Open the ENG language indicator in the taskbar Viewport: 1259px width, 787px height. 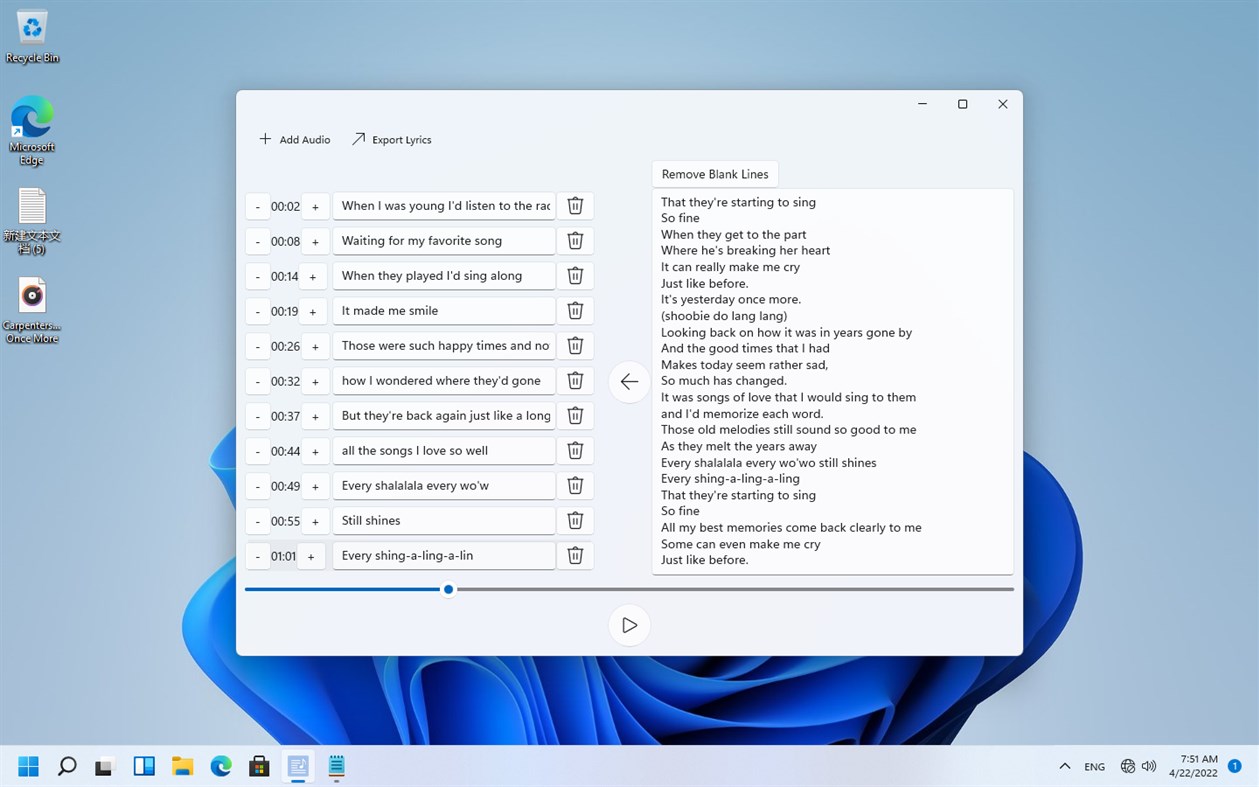(1094, 766)
